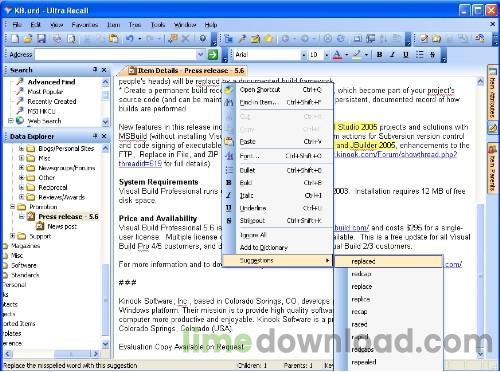This screenshot has width=500, height=372.
Task: Choose Add to Dictionary in context menu
Action: point(277,248)
